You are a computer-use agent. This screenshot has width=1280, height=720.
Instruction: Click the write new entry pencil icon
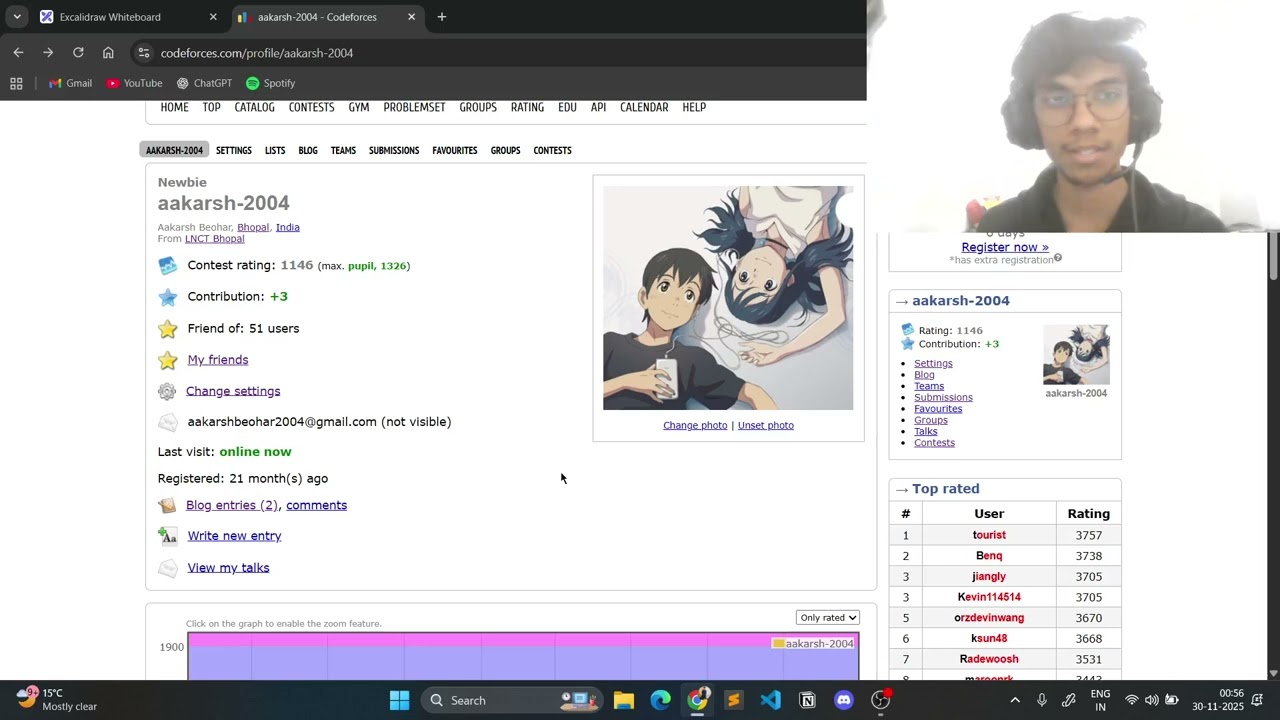(x=167, y=536)
